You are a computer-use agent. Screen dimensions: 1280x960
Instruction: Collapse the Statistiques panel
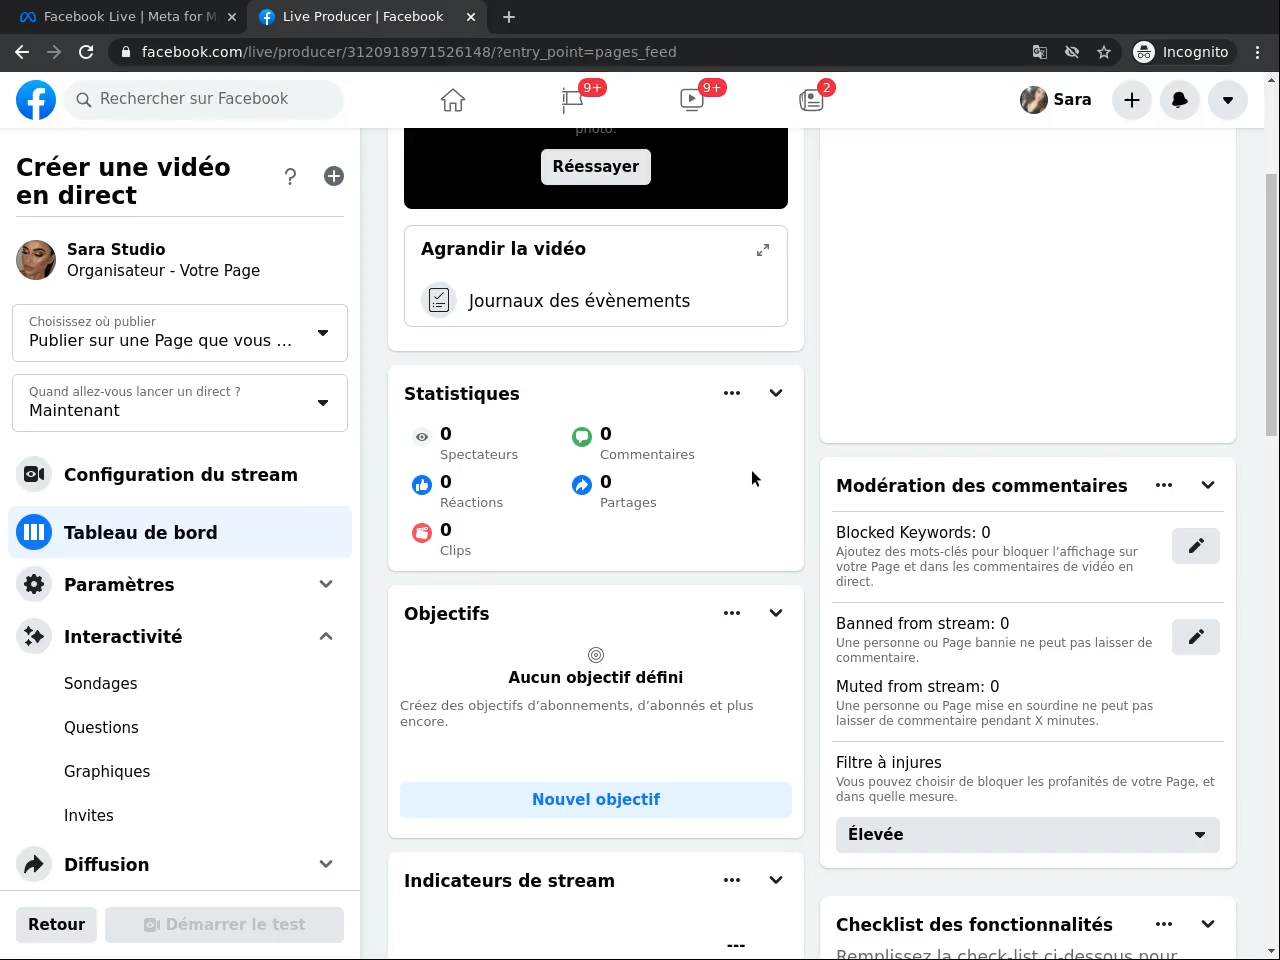coord(776,393)
